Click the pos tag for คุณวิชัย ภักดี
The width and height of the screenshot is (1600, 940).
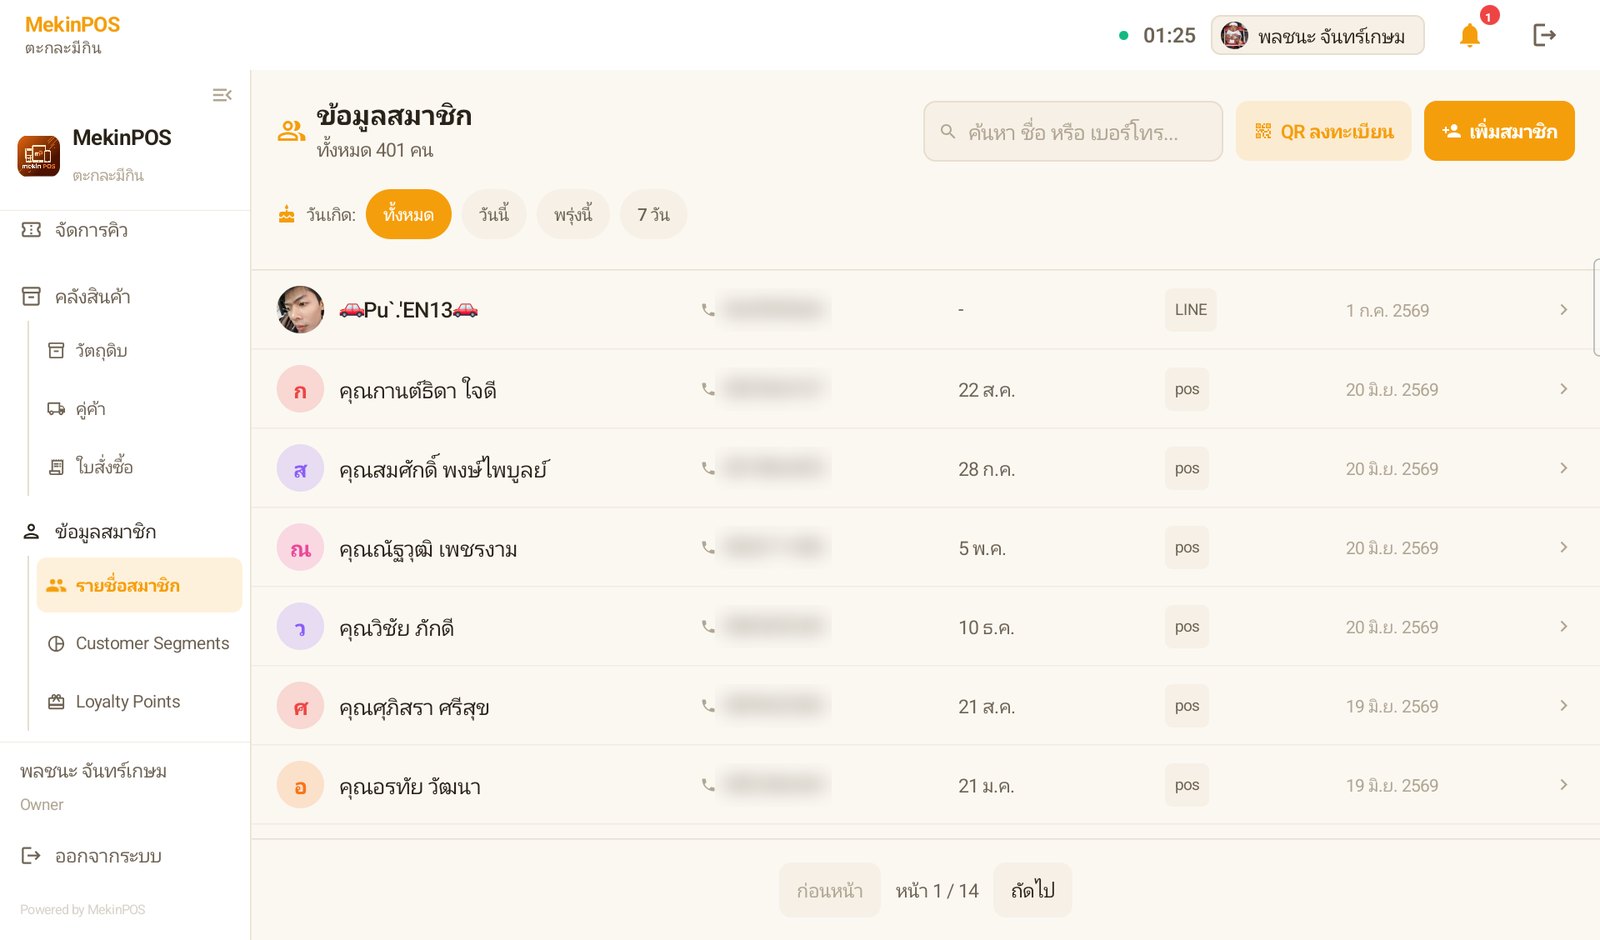tap(1187, 626)
